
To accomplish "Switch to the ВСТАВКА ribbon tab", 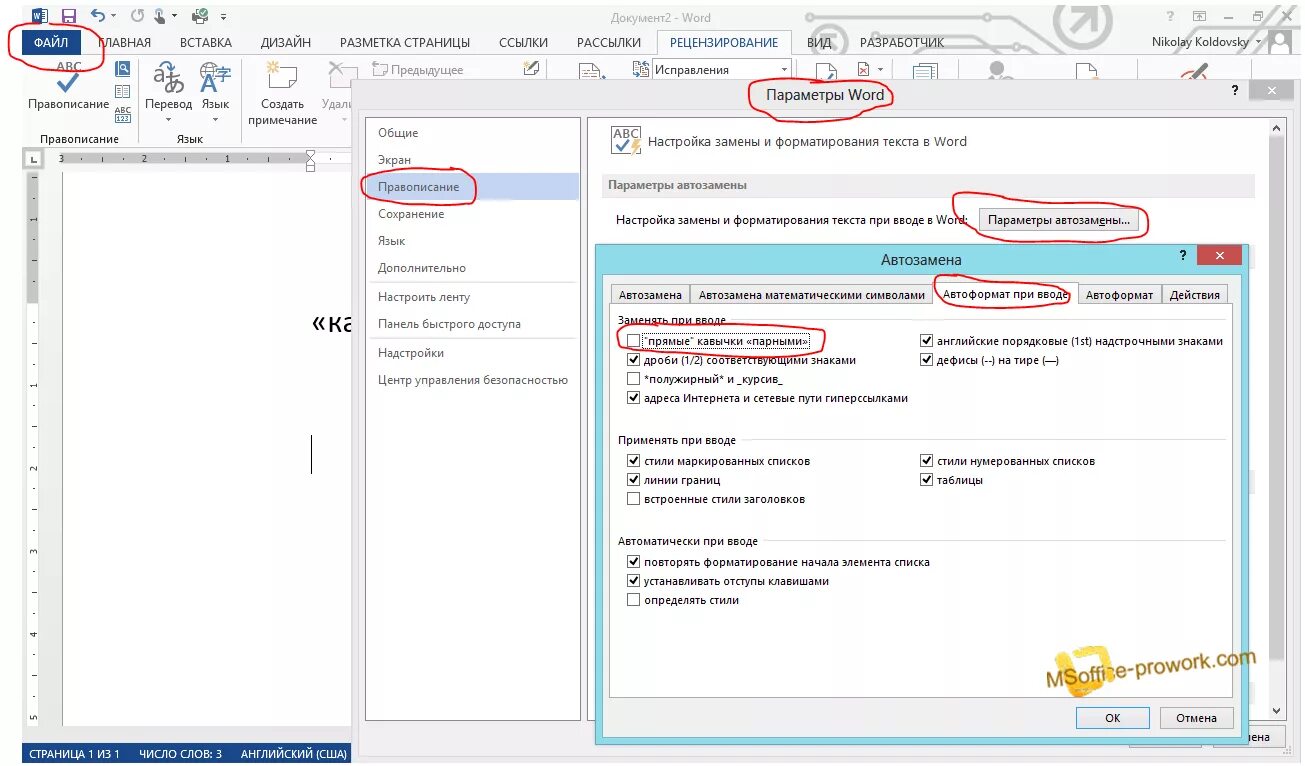I will 206,43.
